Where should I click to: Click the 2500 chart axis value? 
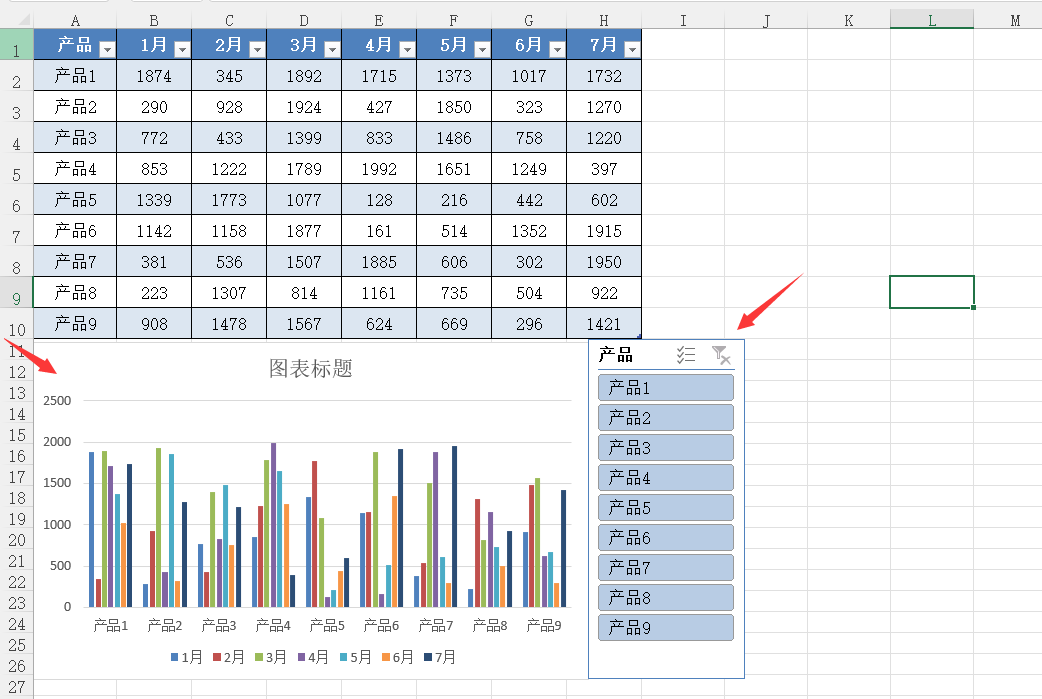point(57,401)
